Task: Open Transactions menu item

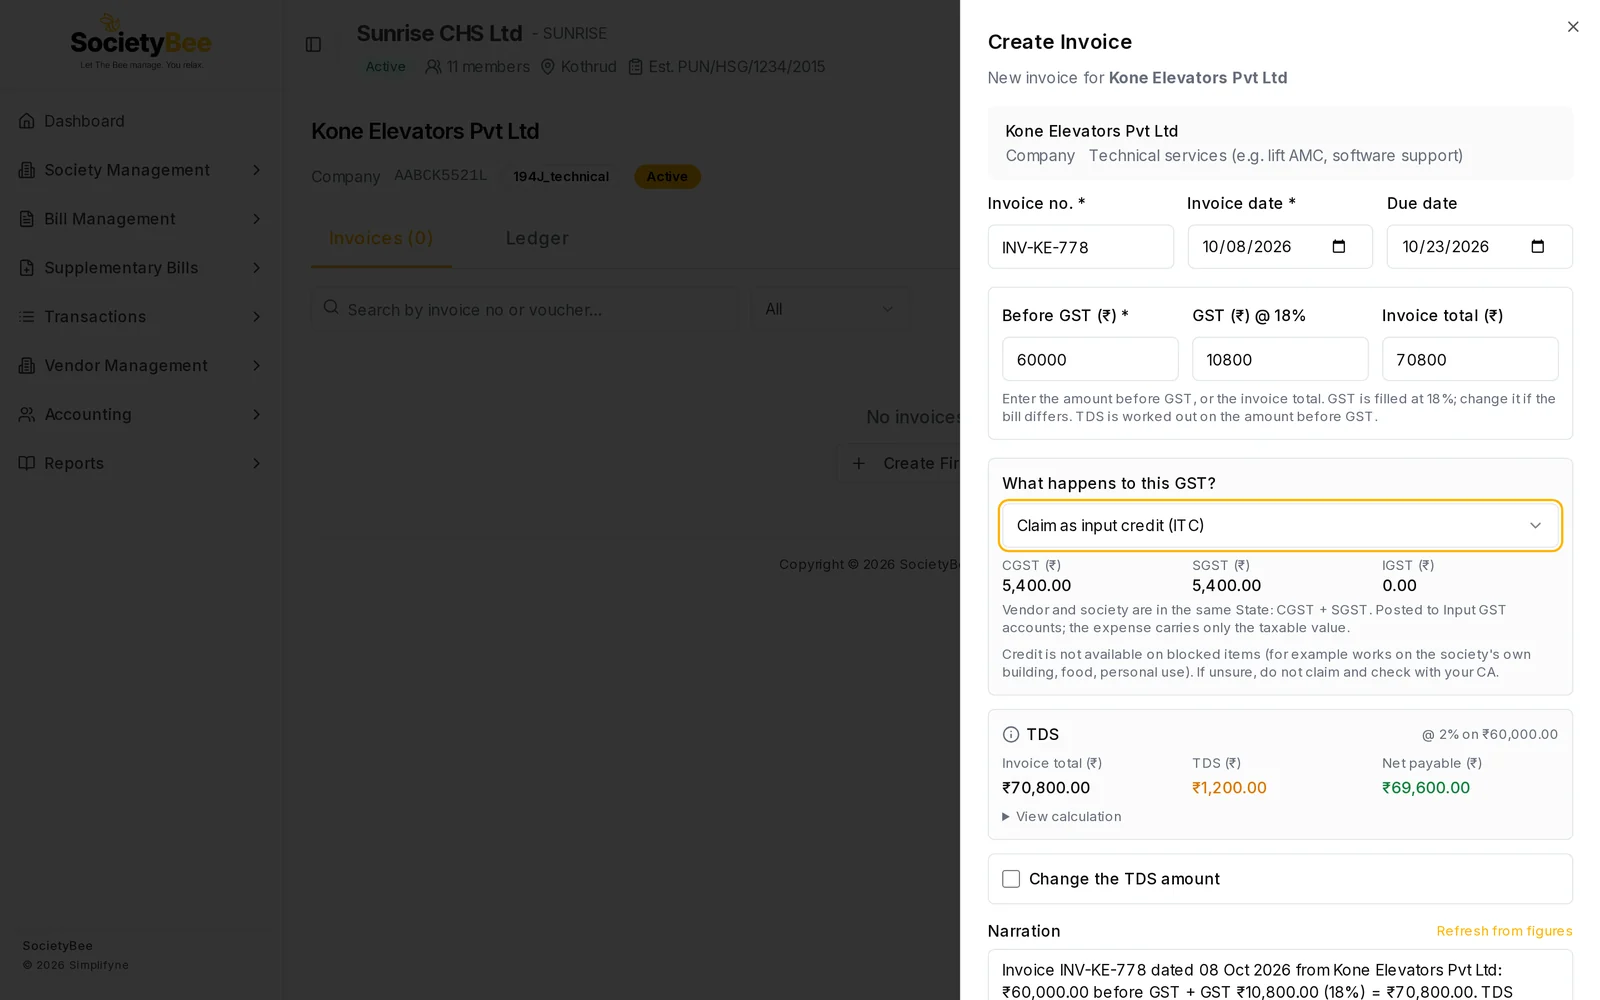Action: (140, 317)
